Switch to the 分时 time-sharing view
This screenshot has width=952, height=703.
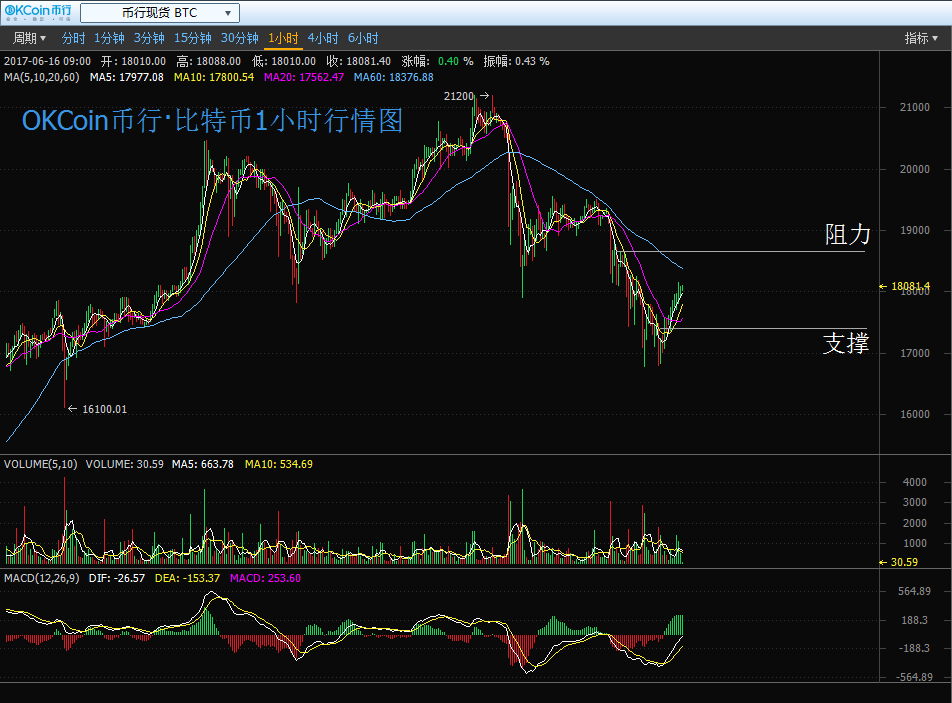[74, 38]
